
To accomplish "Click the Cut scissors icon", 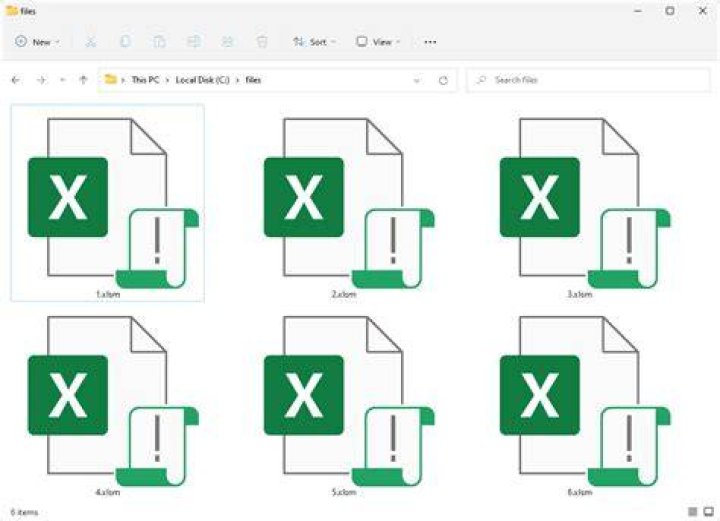I will click(x=90, y=42).
